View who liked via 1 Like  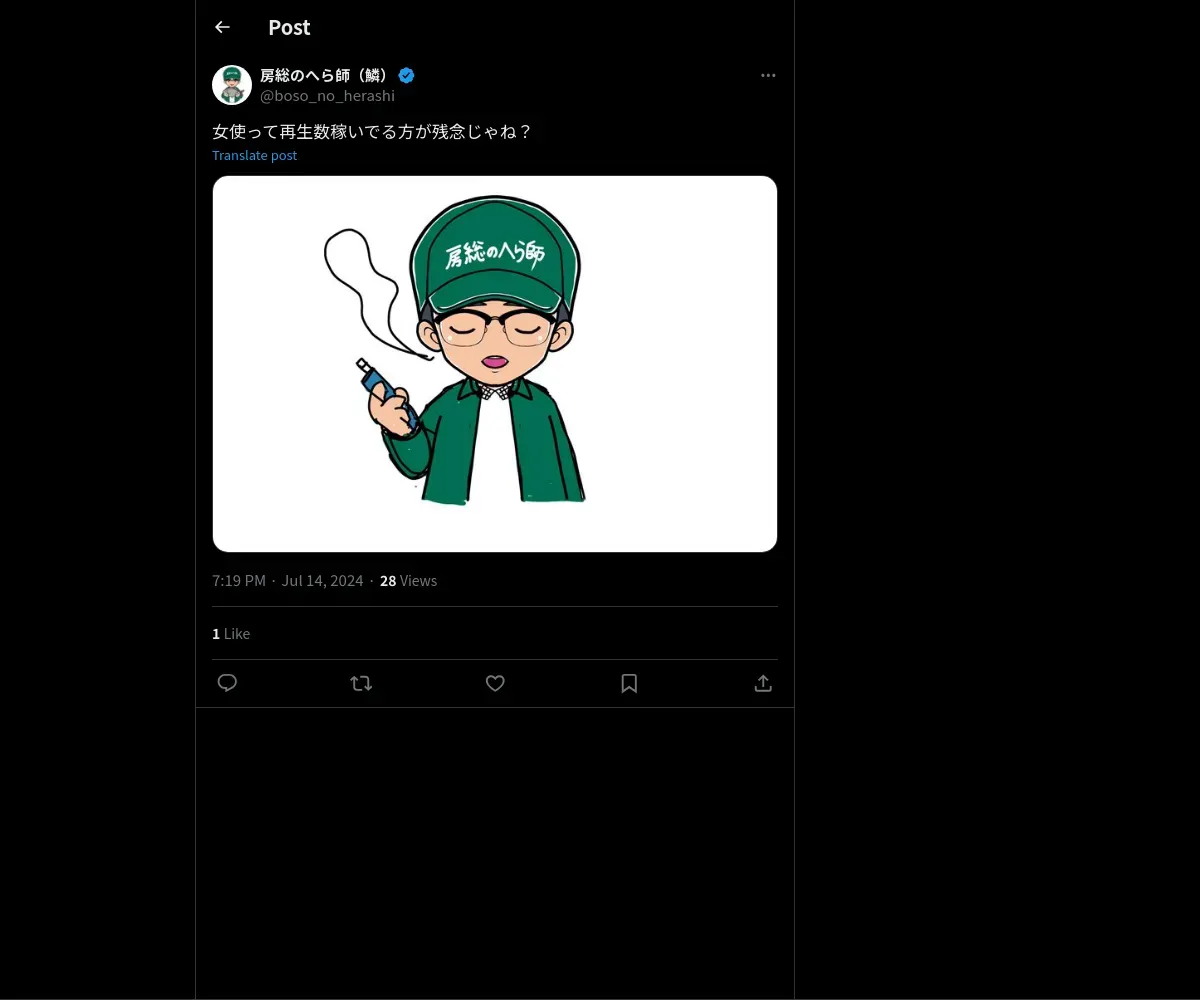(x=231, y=634)
